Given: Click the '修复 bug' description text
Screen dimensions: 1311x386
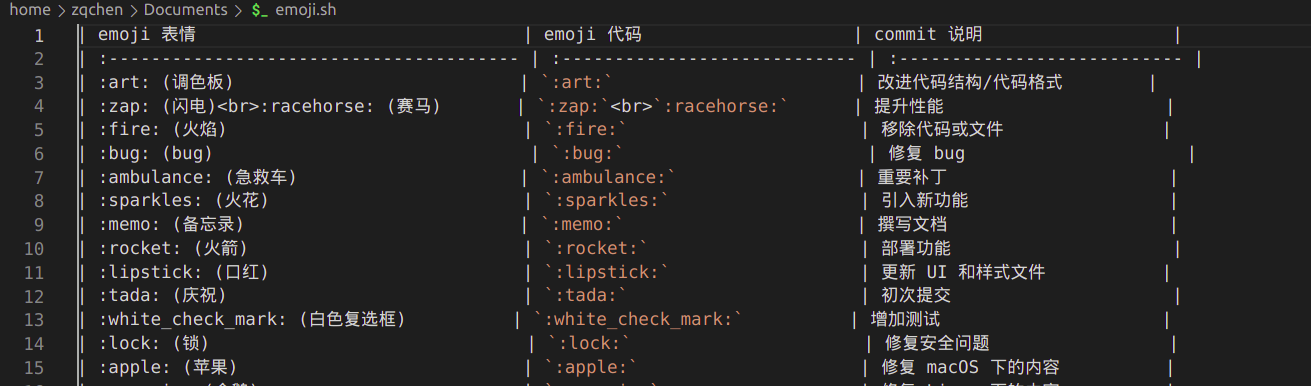Looking at the screenshot, I should point(927,154).
